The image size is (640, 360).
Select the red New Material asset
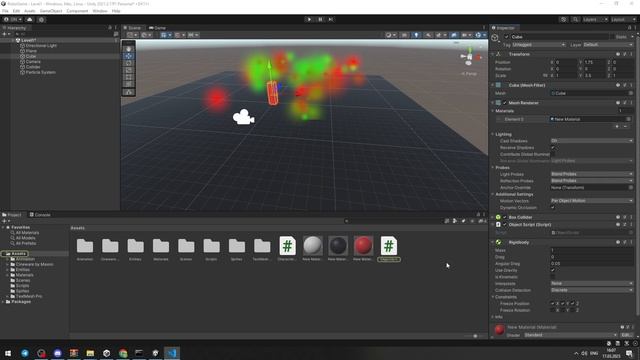pos(363,248)
